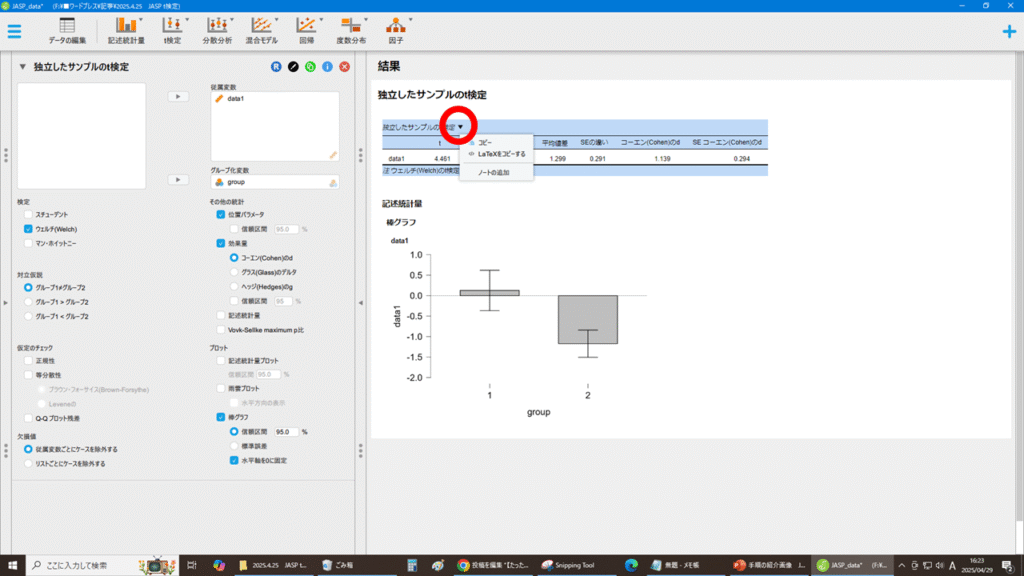Open Task View on the taskbar
Screen dimensions: 1024x576
coord(191,566)
